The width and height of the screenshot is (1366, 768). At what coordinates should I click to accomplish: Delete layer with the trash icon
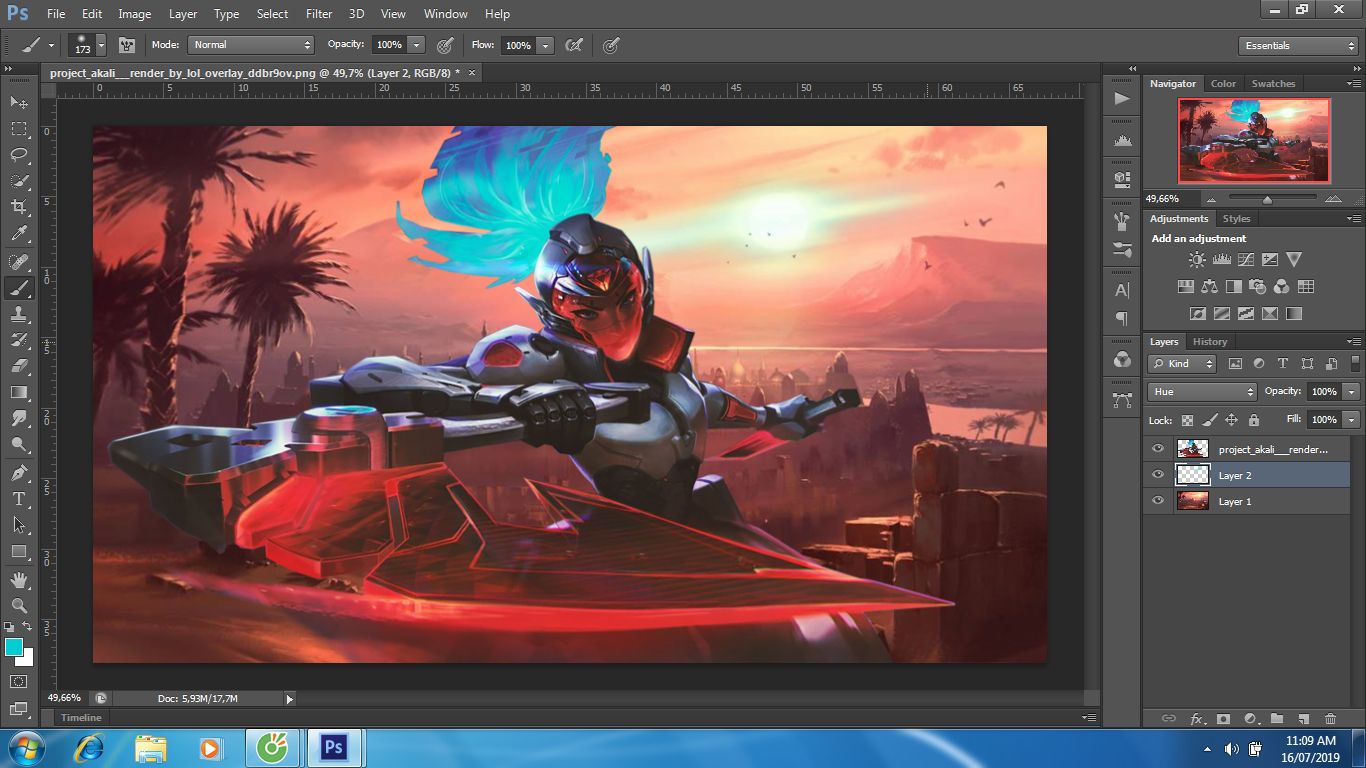[1330, 718]
